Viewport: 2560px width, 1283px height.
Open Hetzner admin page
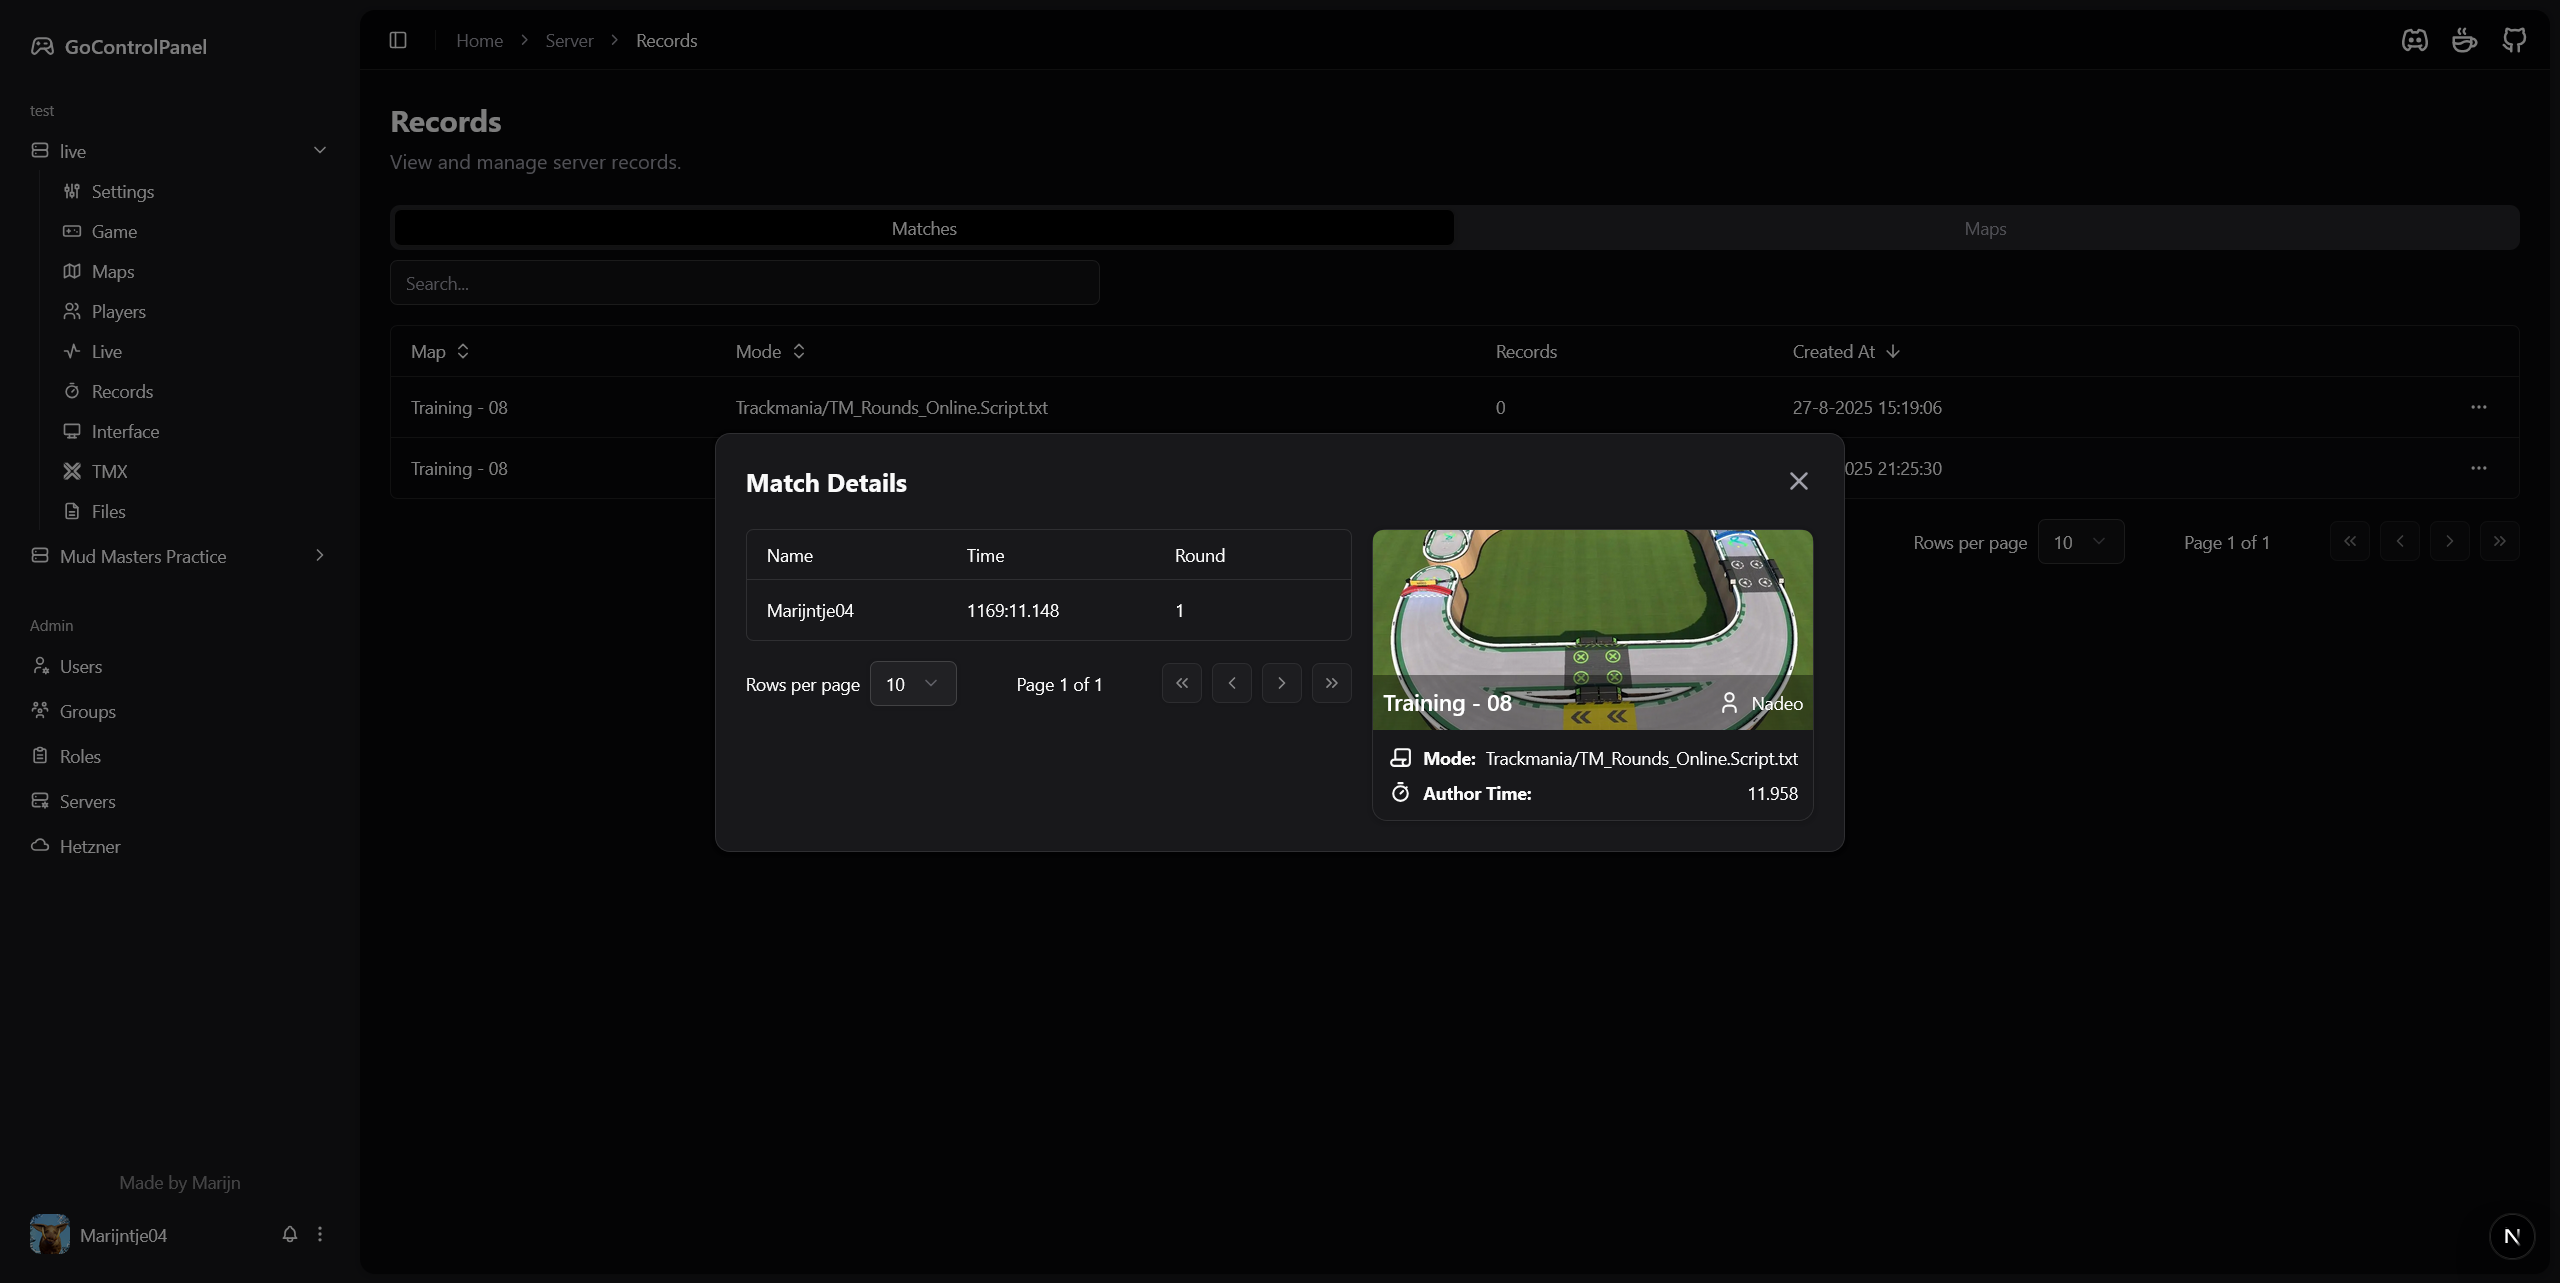click(x=89, y=846)
